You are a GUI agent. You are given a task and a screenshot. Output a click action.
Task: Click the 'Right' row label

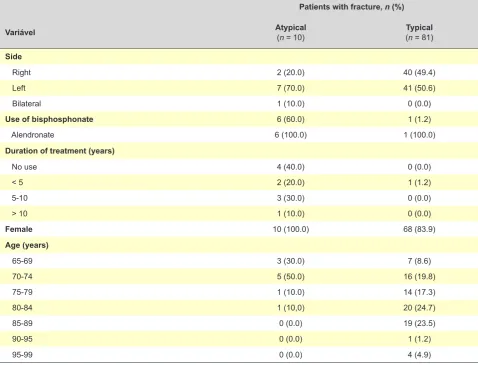pos(21,72)
